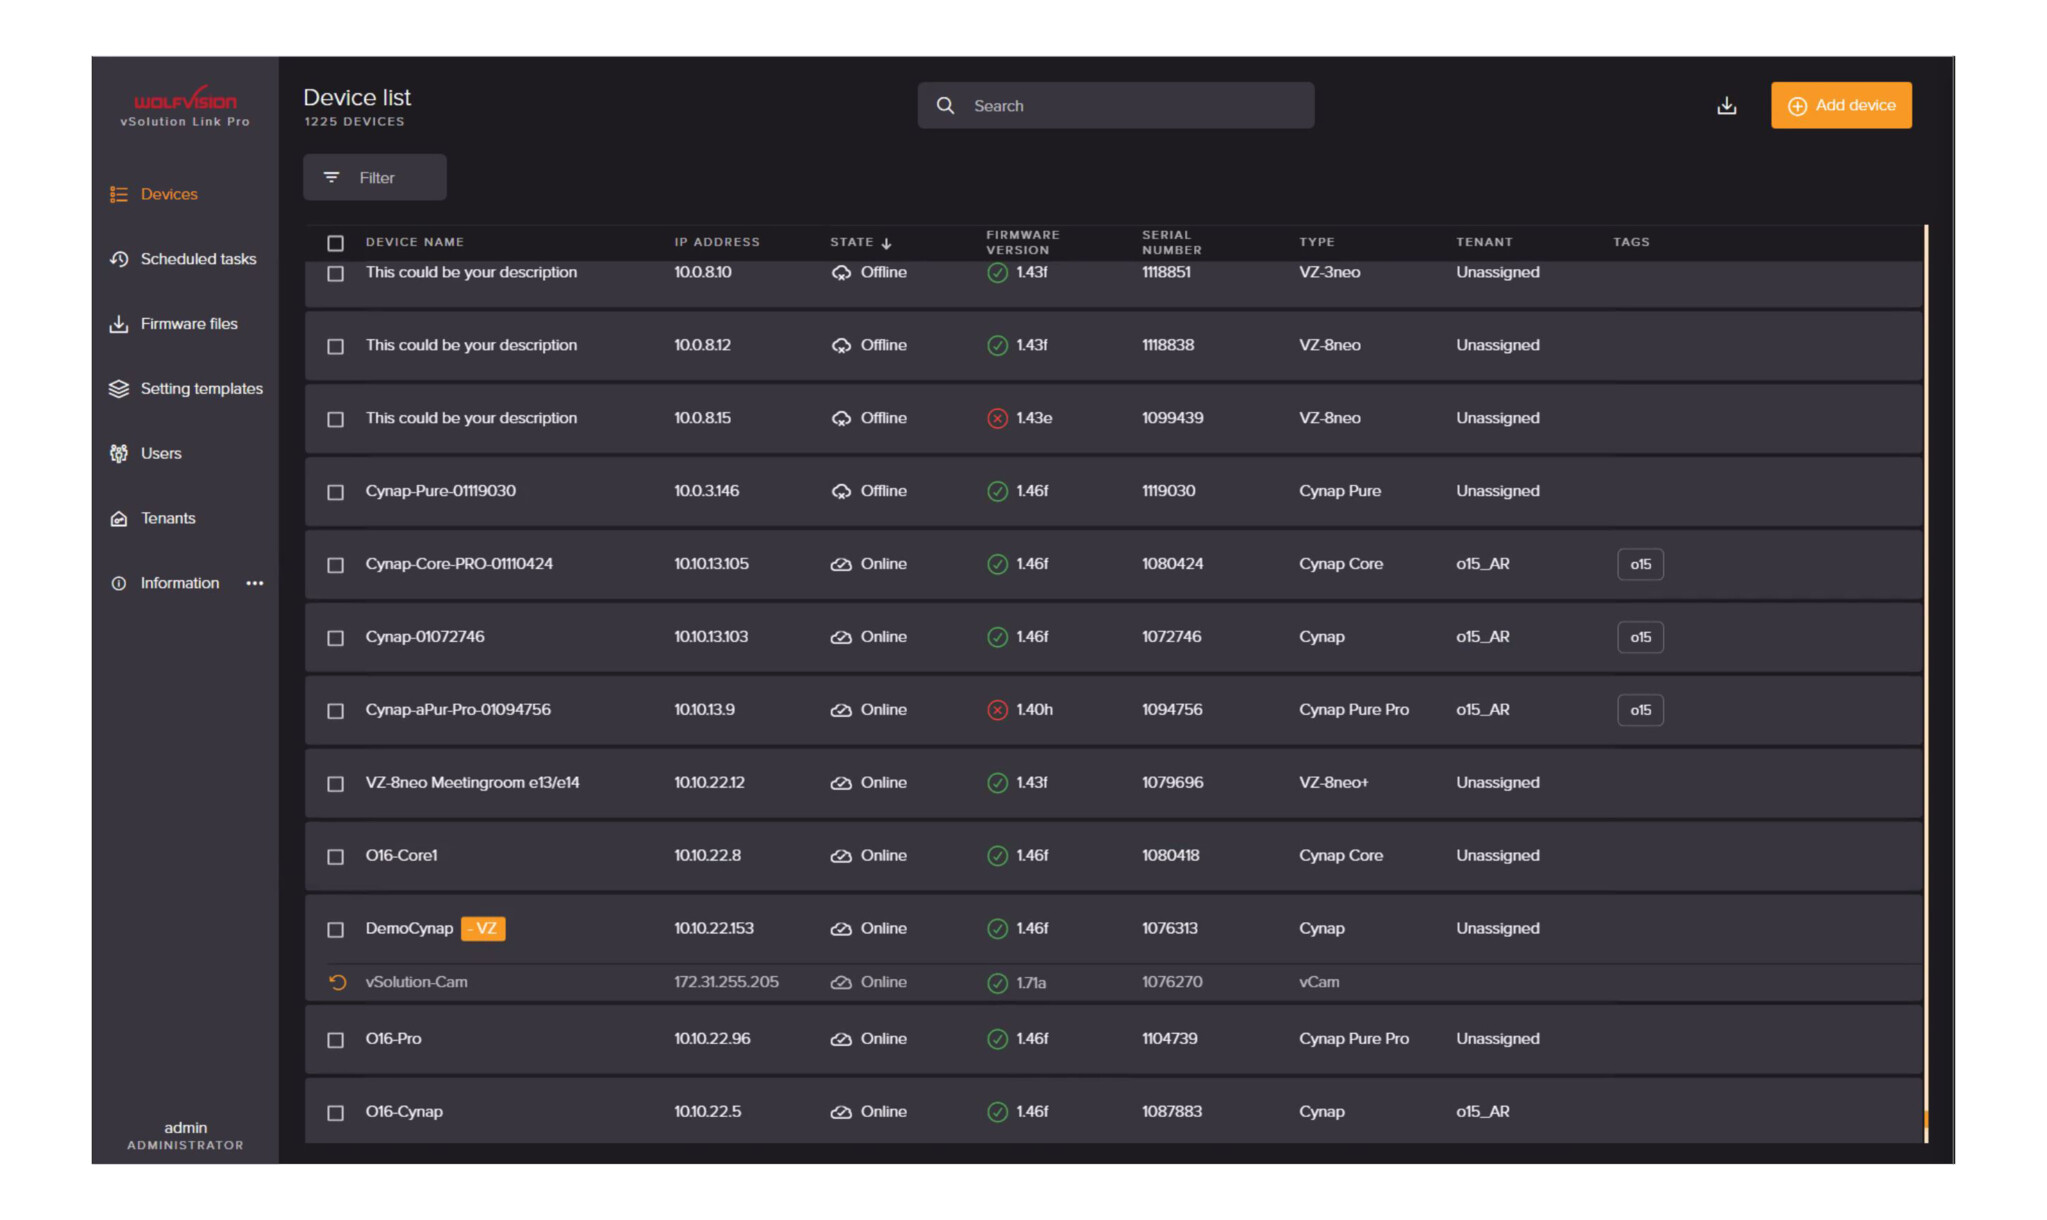Screen dimensions: 2047x1220
Task: Select Cynap-Core-PRO-01110424 checkbox
Action: tap(336, 565)
